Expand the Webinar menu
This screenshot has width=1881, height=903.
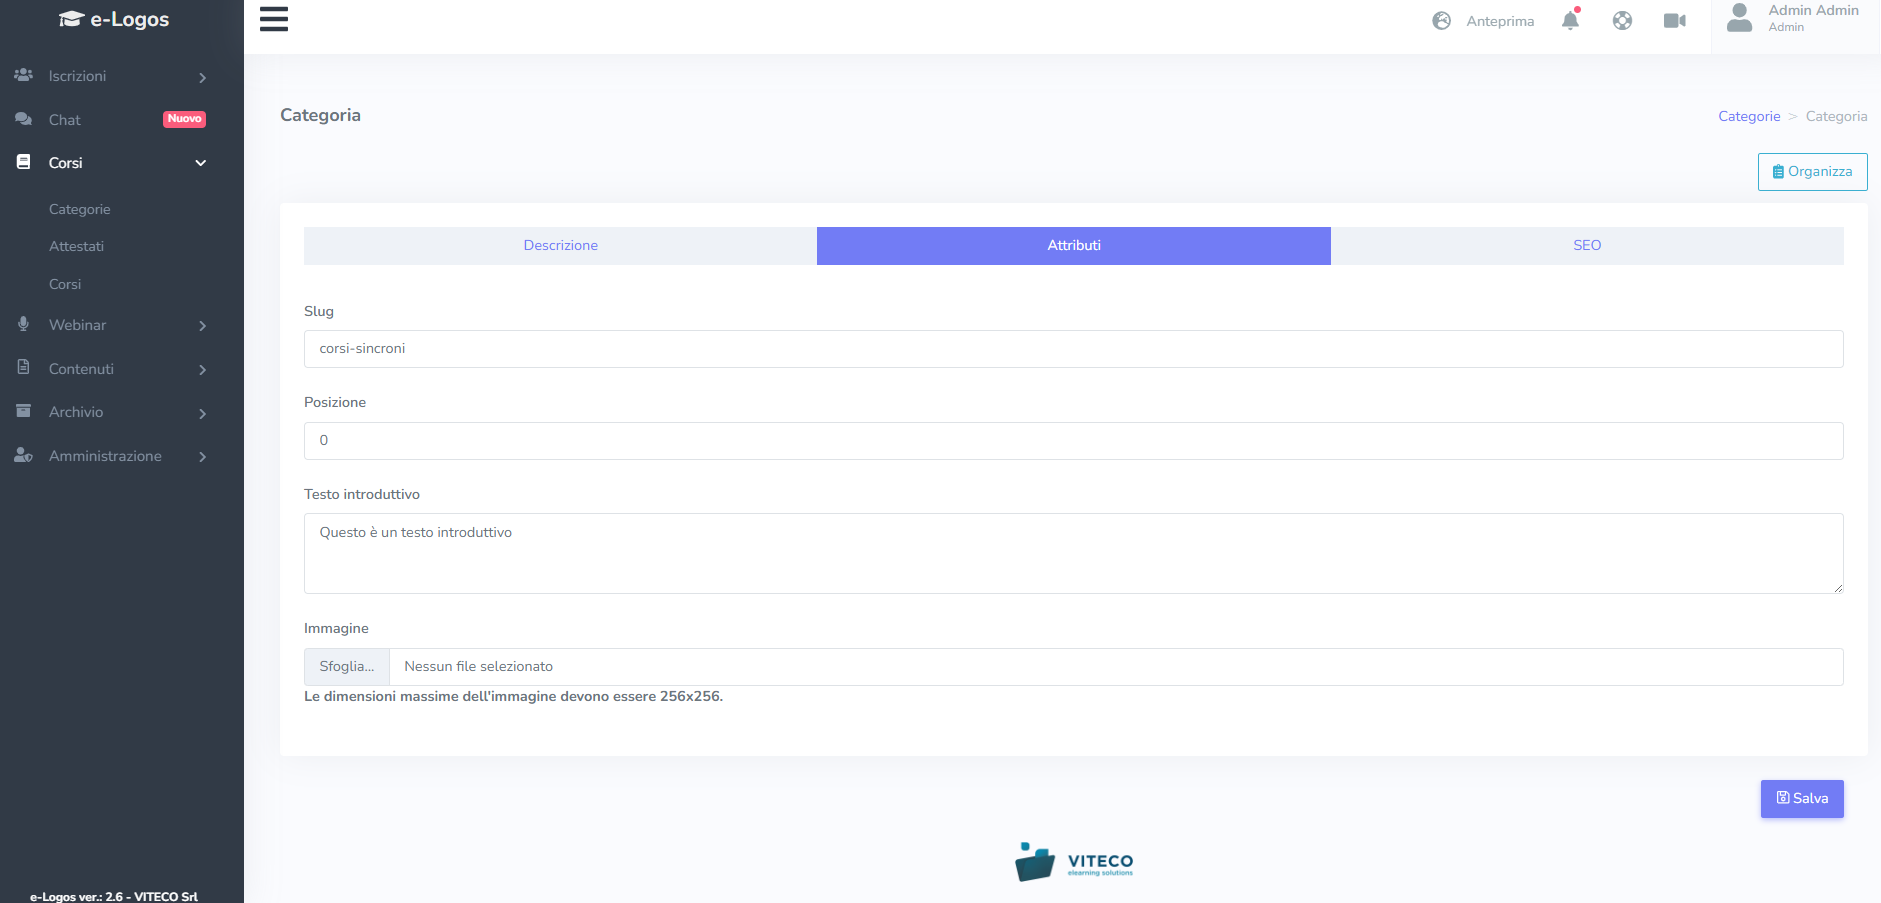point(110,325)
